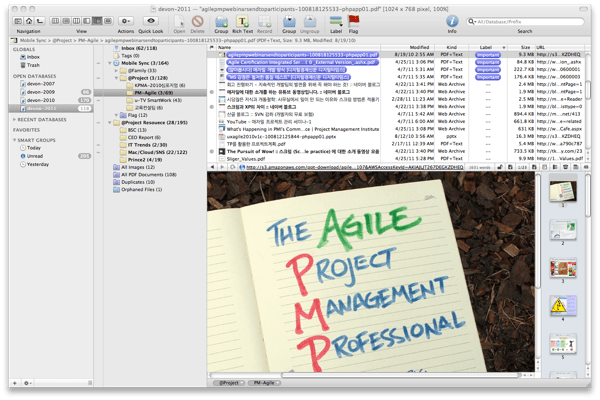Open the devon-2010 database
This screenshot has width=600, height=400.
42,100
